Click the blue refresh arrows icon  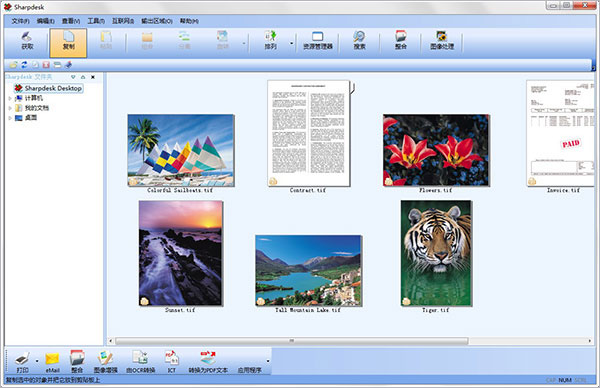tap(24, 65)
